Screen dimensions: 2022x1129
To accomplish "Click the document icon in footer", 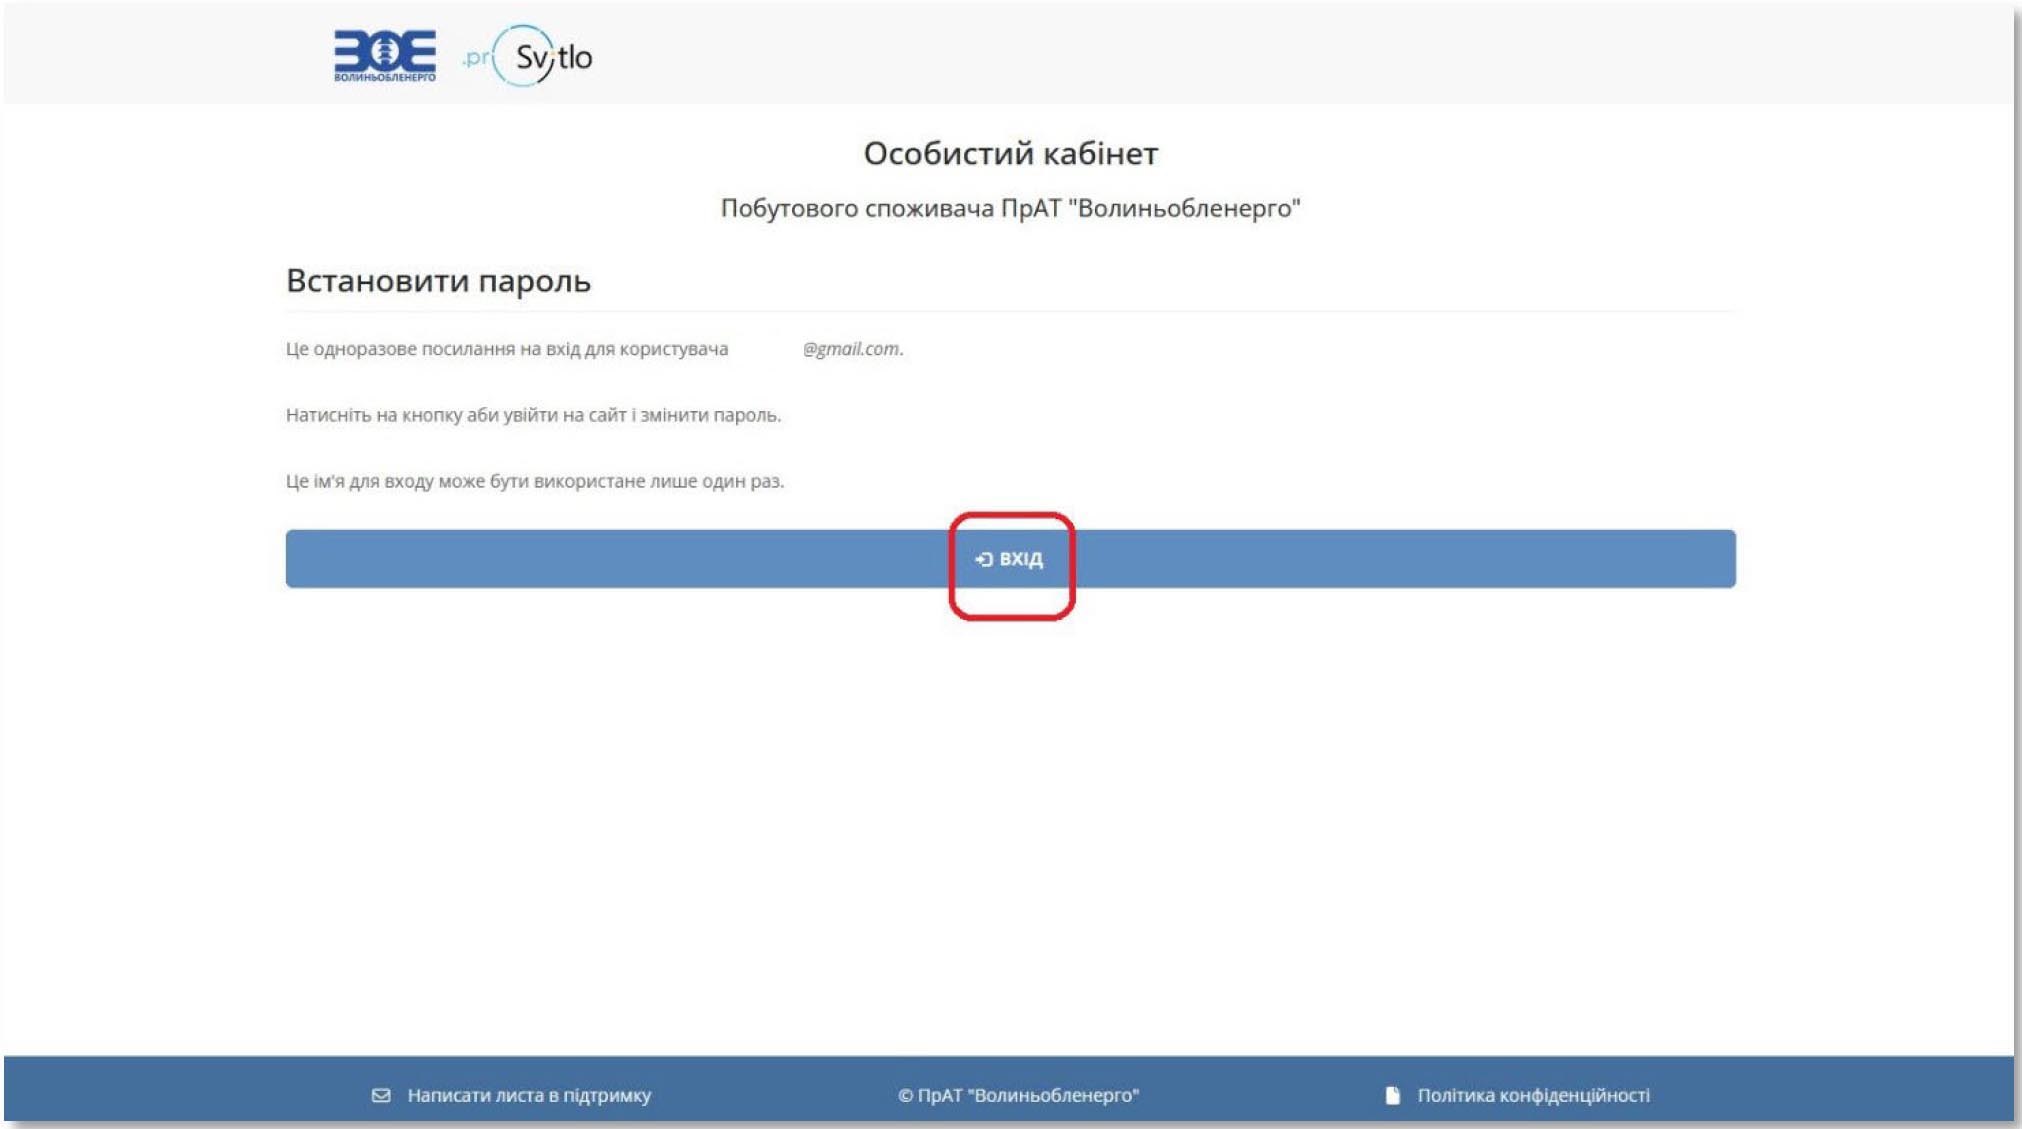I will click(x=1392, y=1095).
